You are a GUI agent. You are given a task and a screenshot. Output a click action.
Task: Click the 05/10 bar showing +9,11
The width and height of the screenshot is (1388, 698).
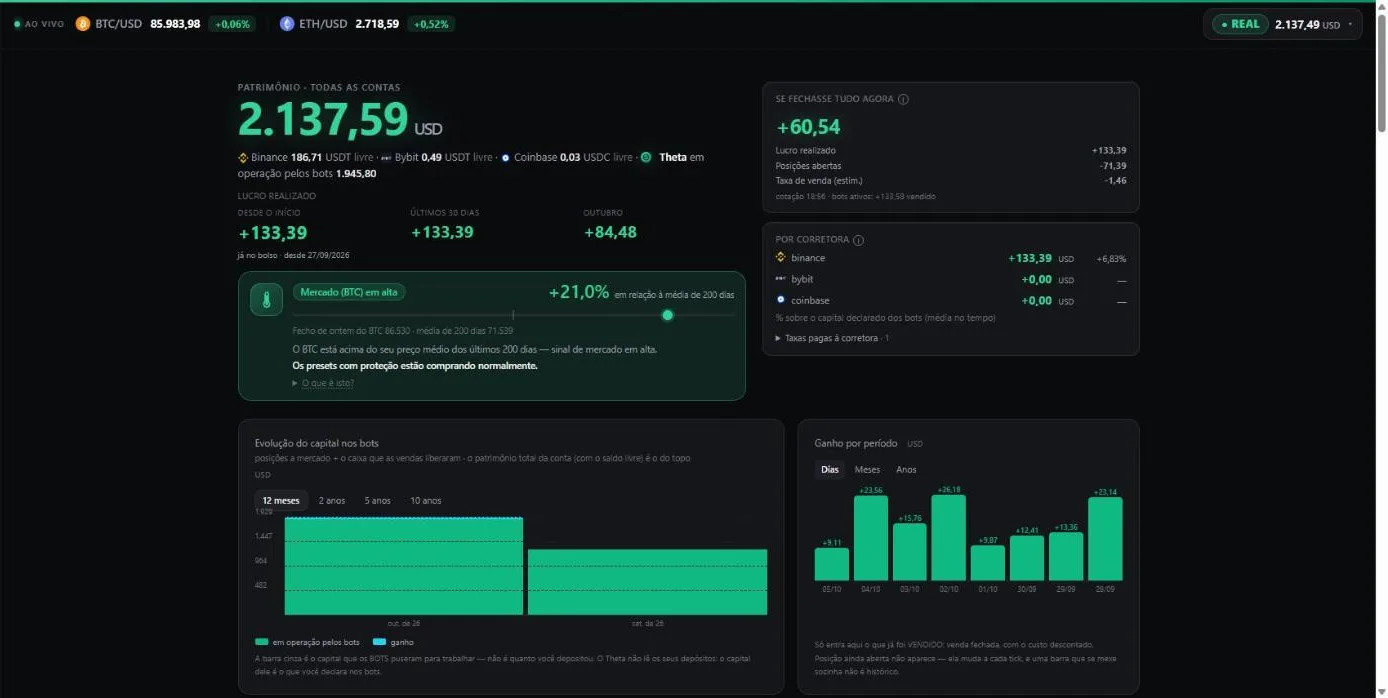click(832, 564)
